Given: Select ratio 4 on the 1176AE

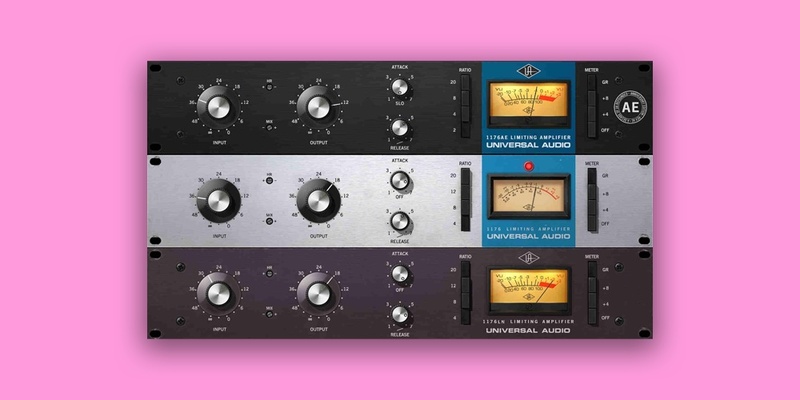Looking at the screenshot, I should [x=465, y=114].
